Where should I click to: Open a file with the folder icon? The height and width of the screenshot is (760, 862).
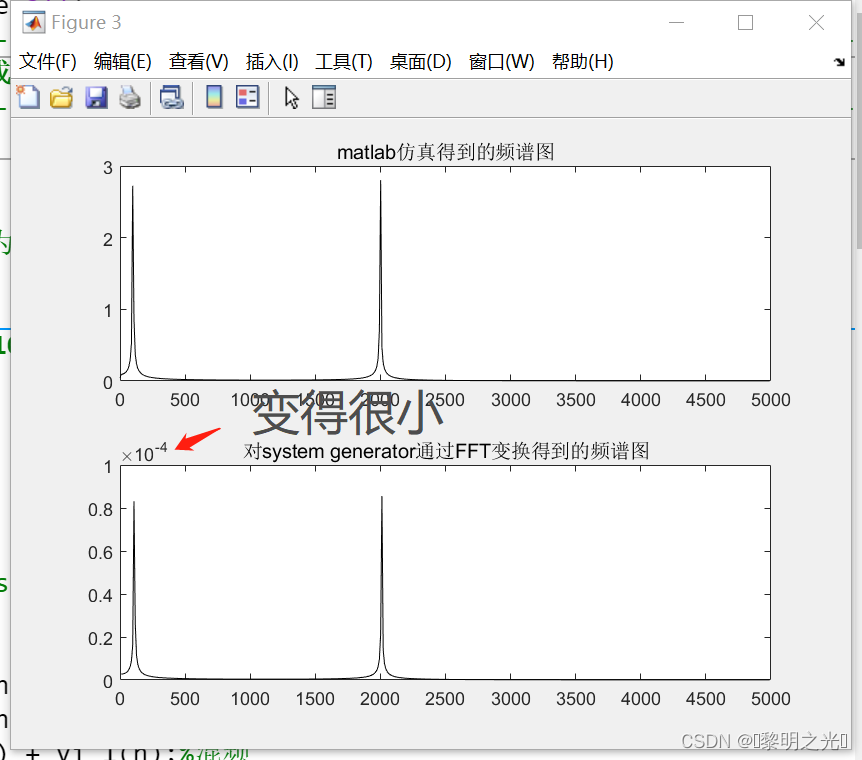click(61, 97)
